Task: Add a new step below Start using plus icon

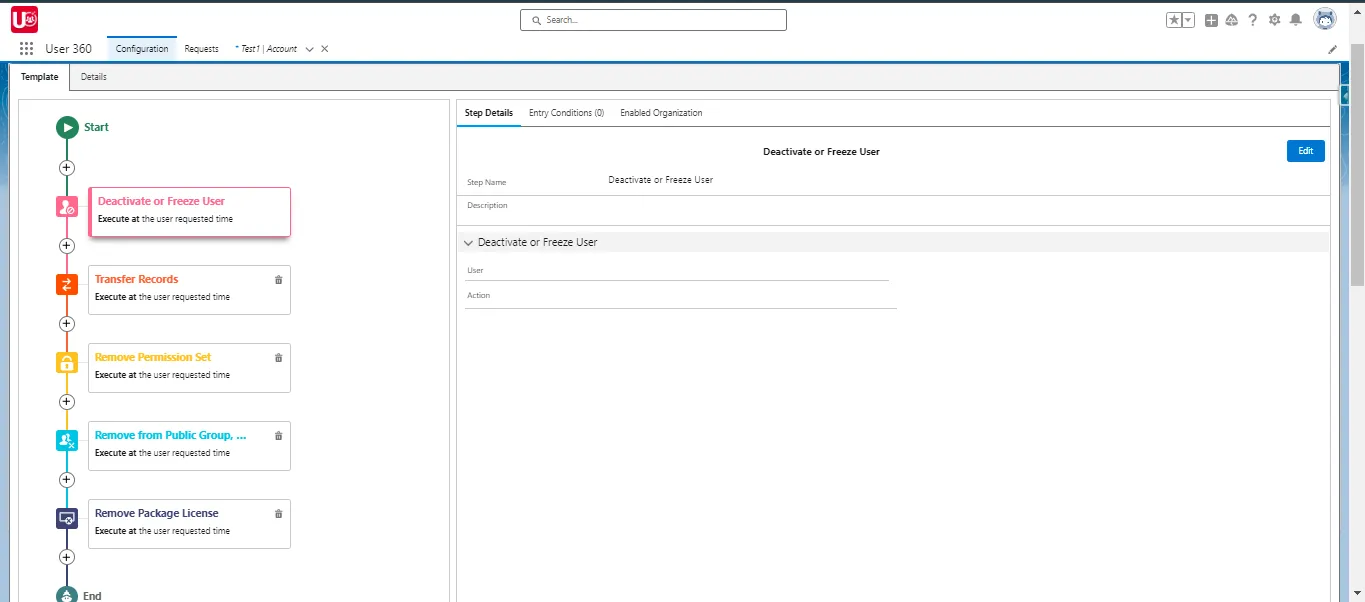Action: pos(66,167)
